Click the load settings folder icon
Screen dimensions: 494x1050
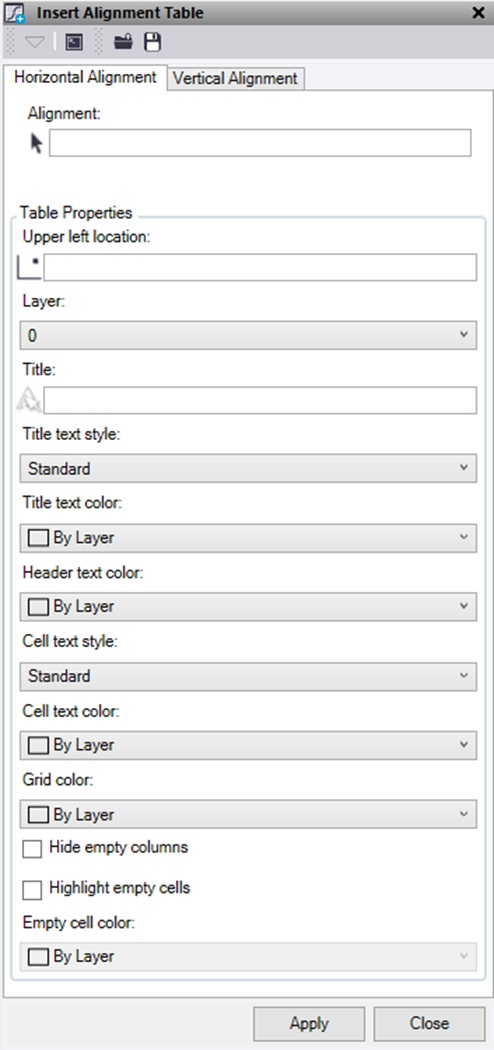point(123,43)
